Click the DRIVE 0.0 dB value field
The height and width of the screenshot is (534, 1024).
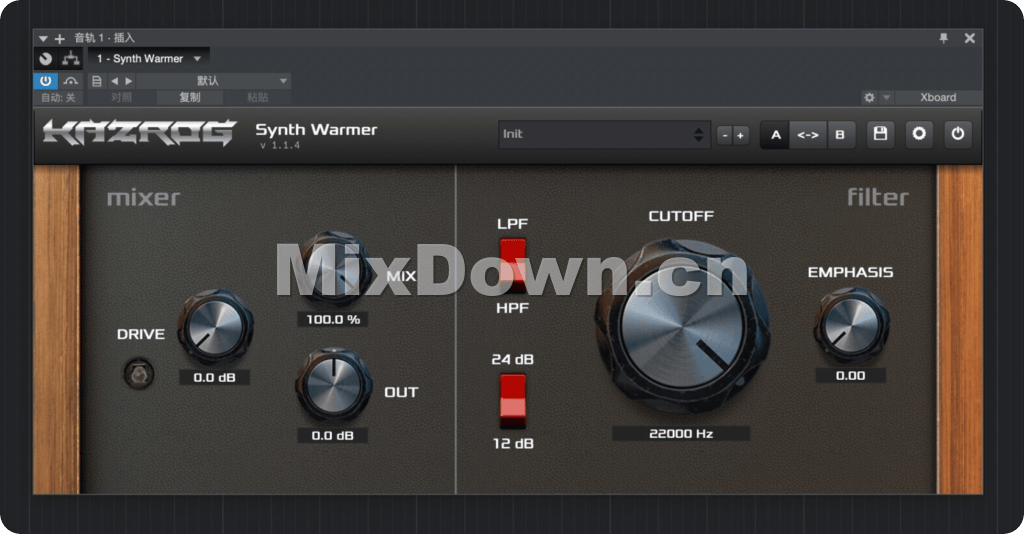coord(214,377)
